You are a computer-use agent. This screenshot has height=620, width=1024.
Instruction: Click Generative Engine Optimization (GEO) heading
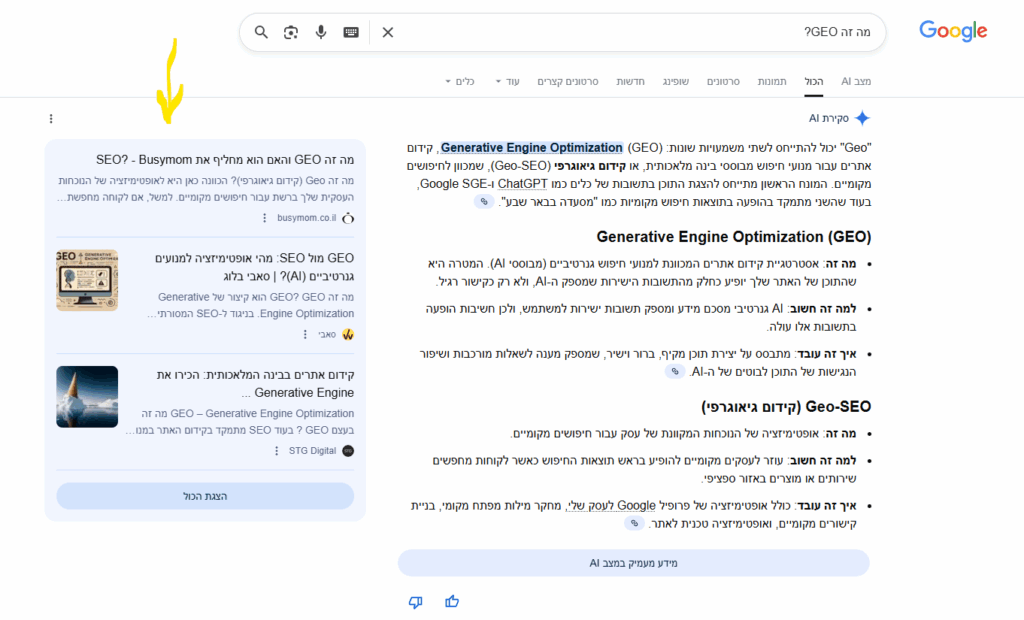pos(733,237)
